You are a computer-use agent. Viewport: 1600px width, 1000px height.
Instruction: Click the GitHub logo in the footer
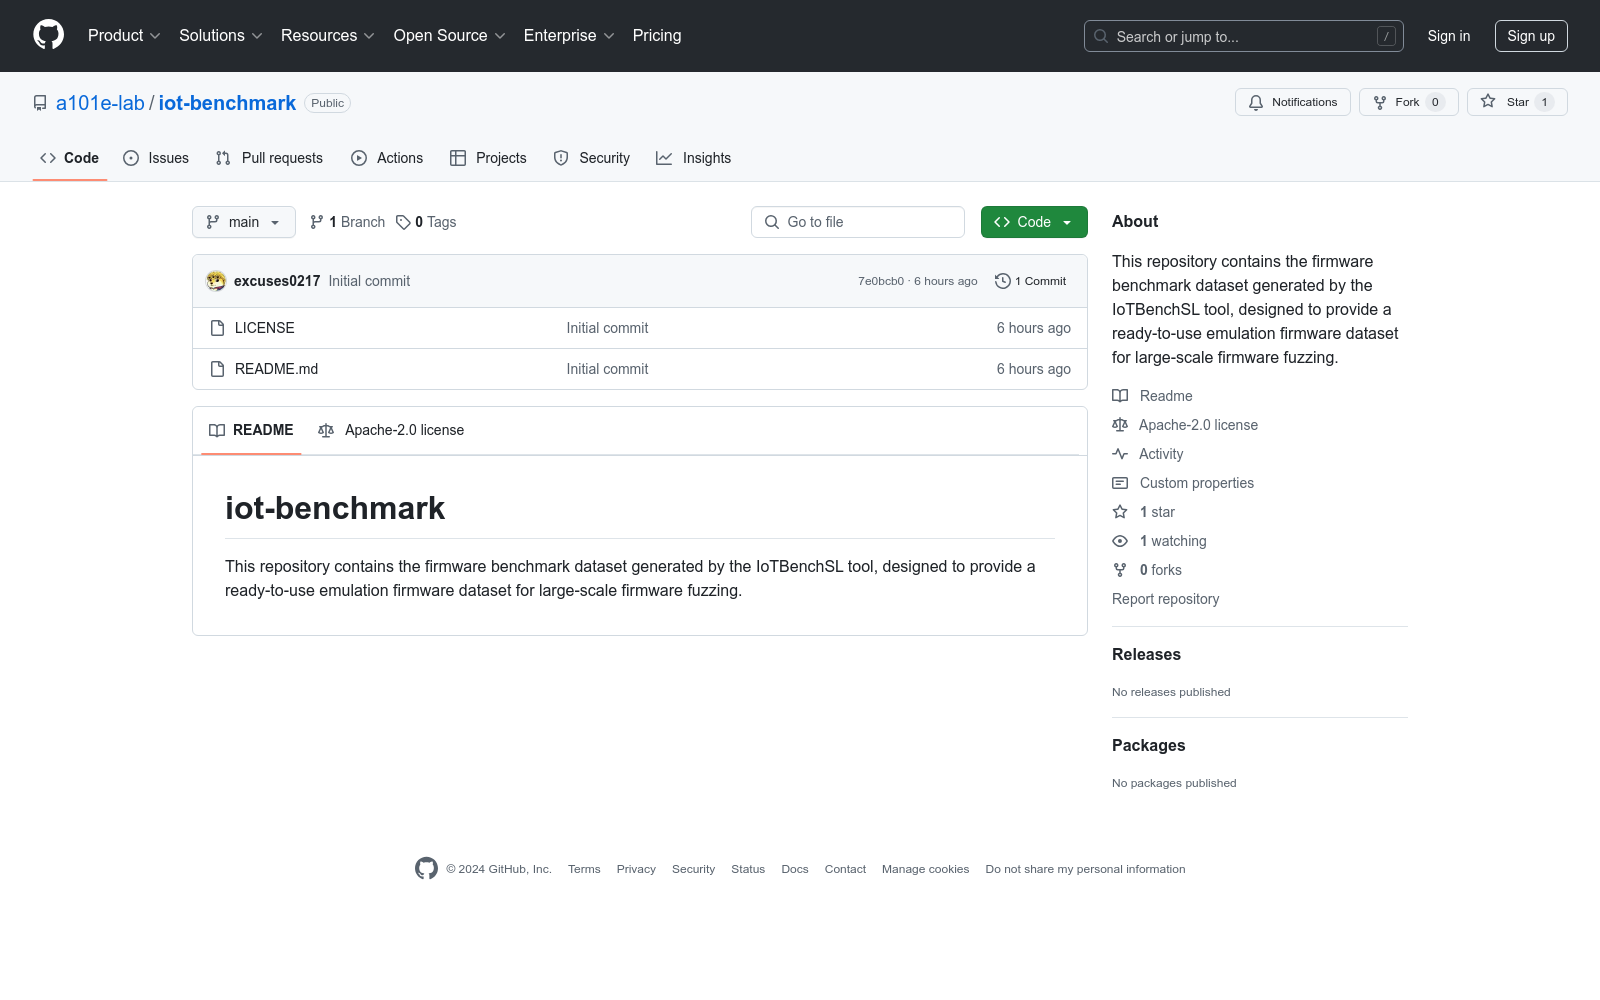(426, 869)
